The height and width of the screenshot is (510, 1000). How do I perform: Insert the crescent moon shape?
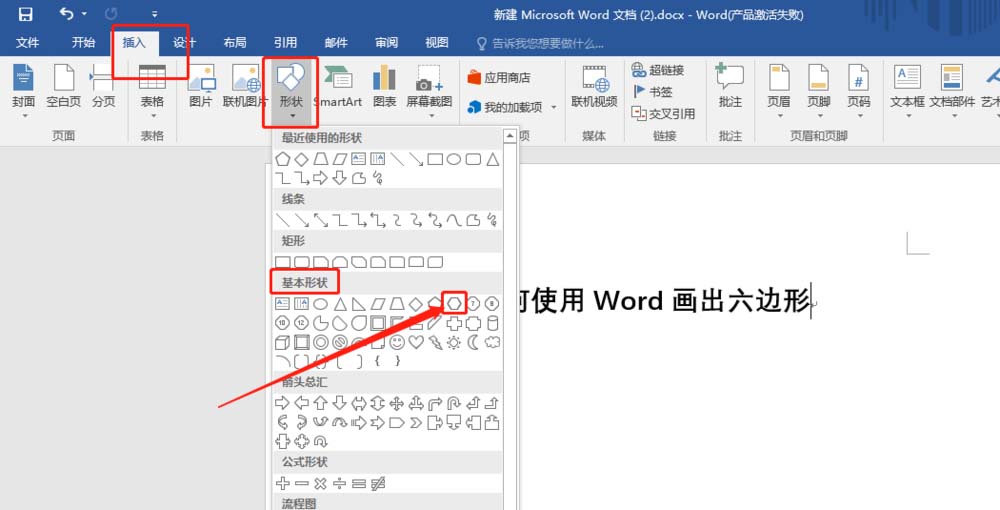(x=473, y=343)
